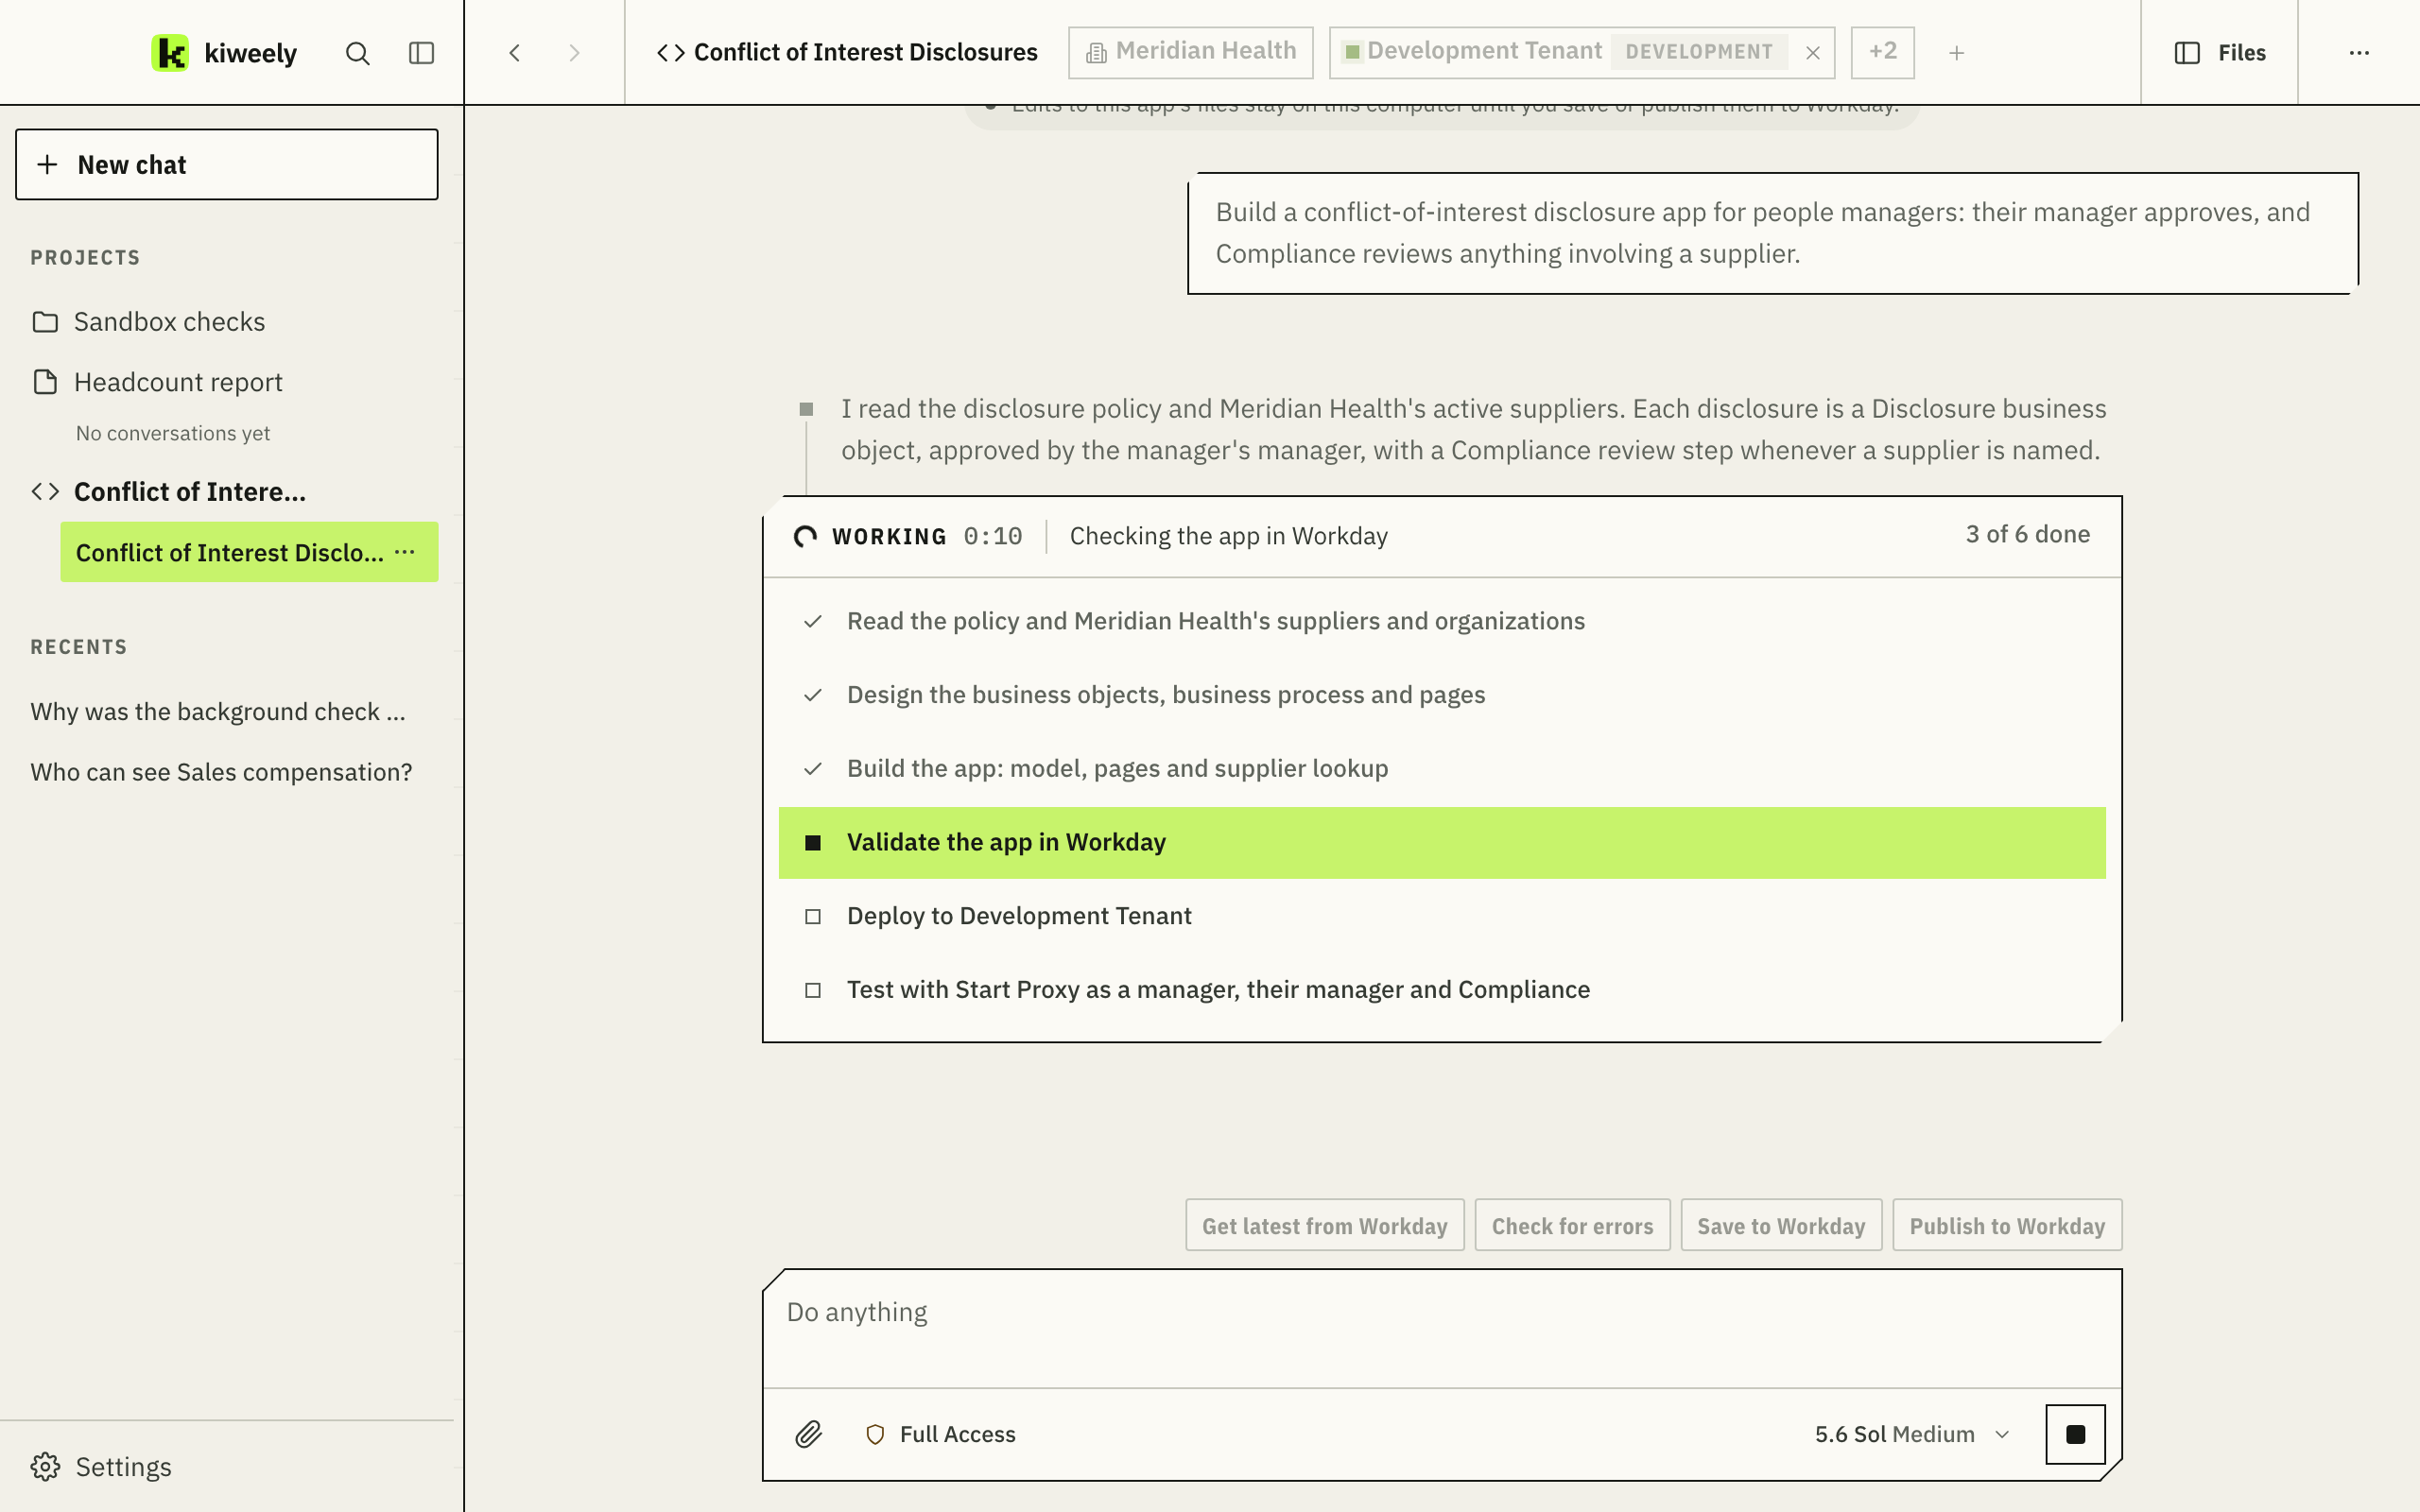Screen dimensions: 2420x1512
Task: Open the 5.6 Sol Medium model dropdown
Action: tap(1912, 1435)
